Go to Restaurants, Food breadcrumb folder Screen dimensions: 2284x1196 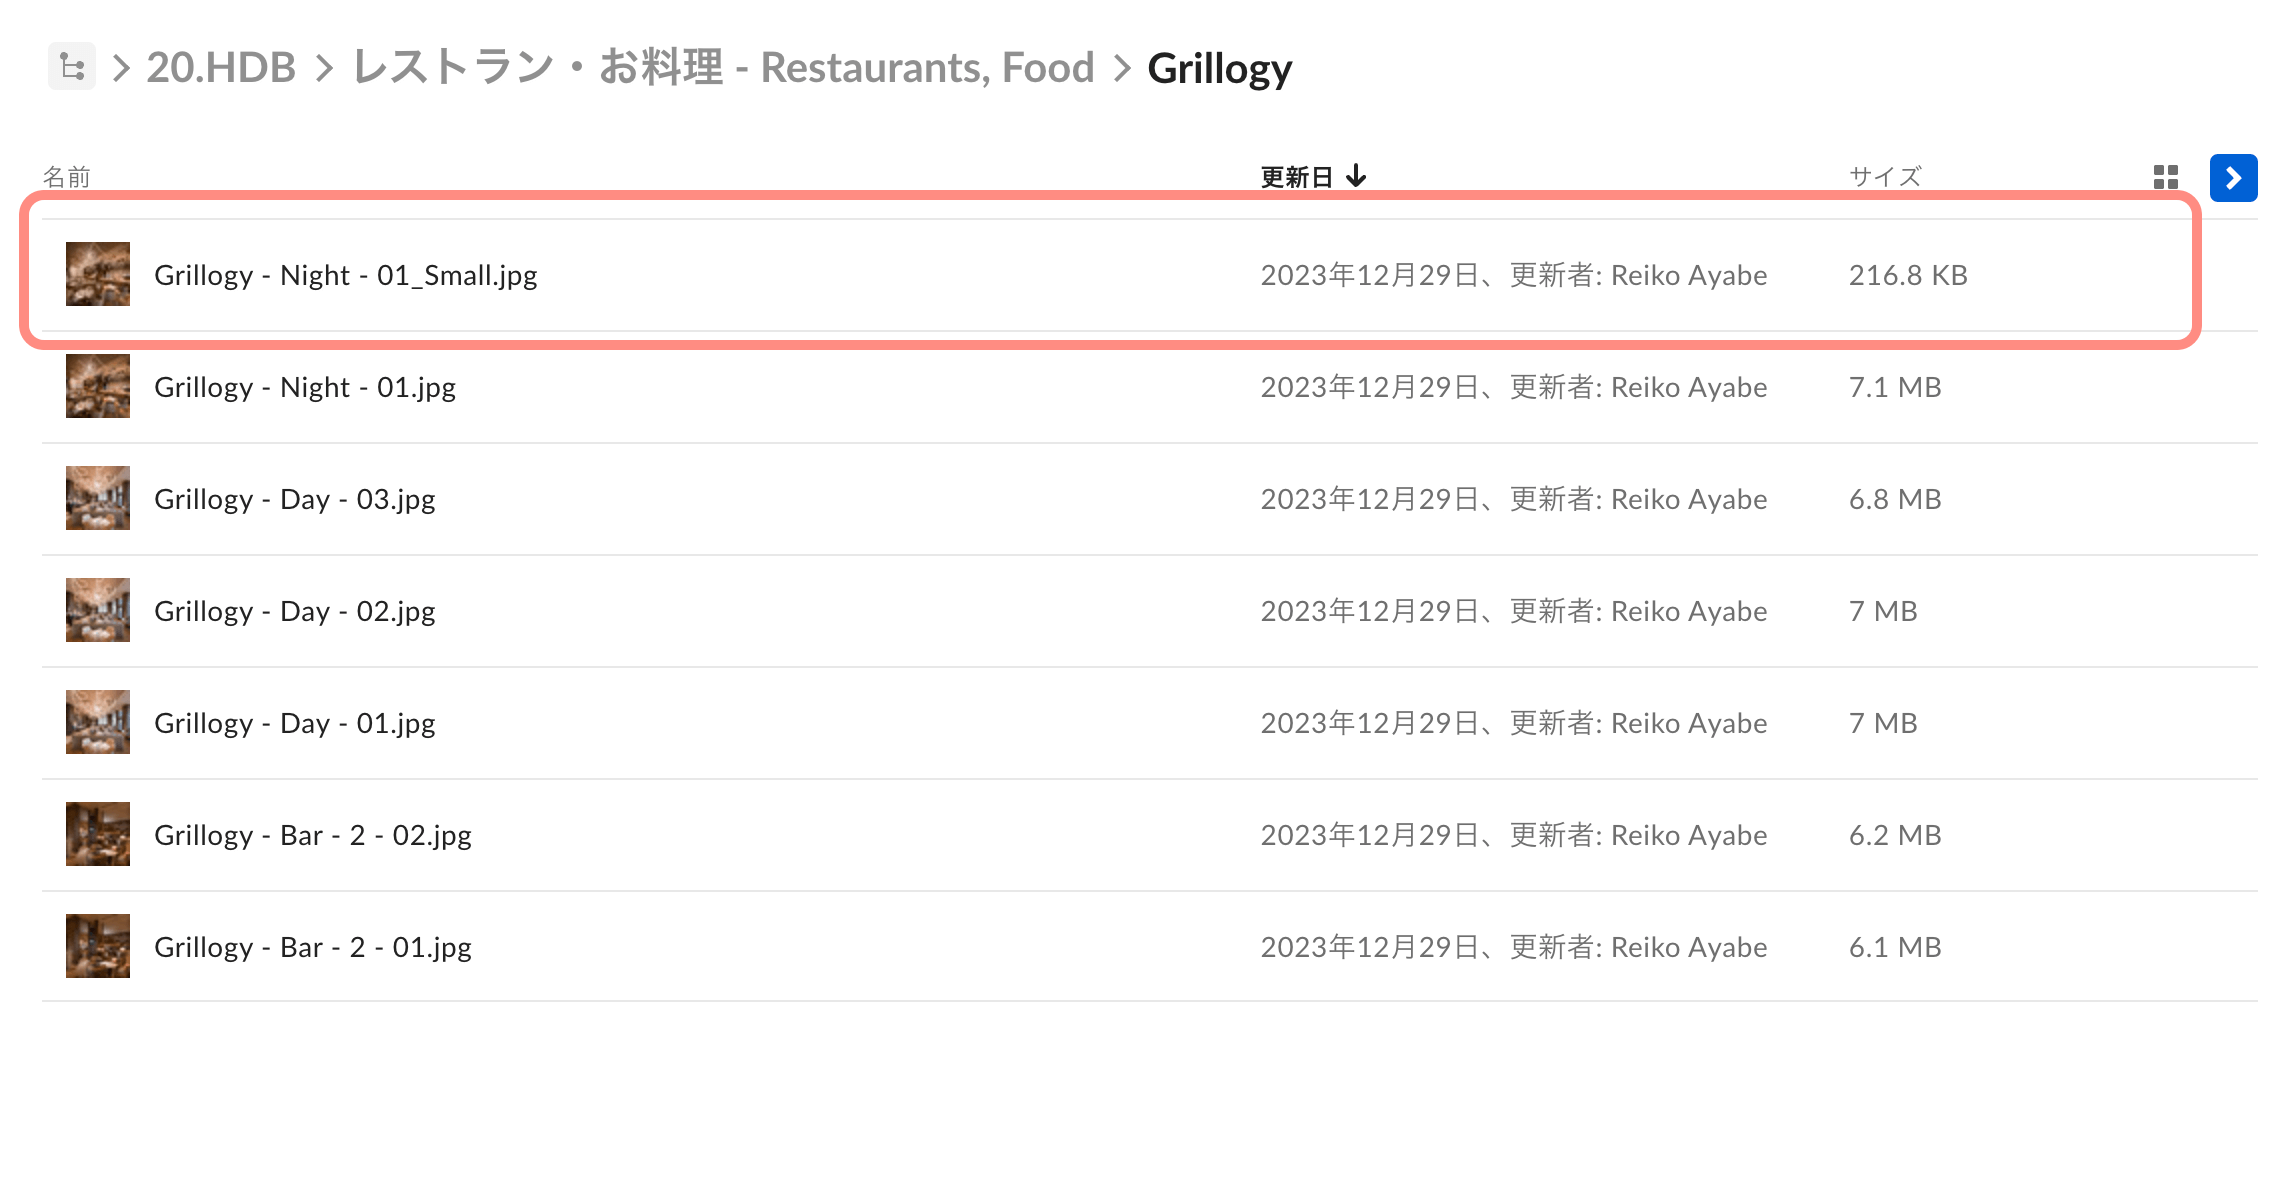point(724,67)
